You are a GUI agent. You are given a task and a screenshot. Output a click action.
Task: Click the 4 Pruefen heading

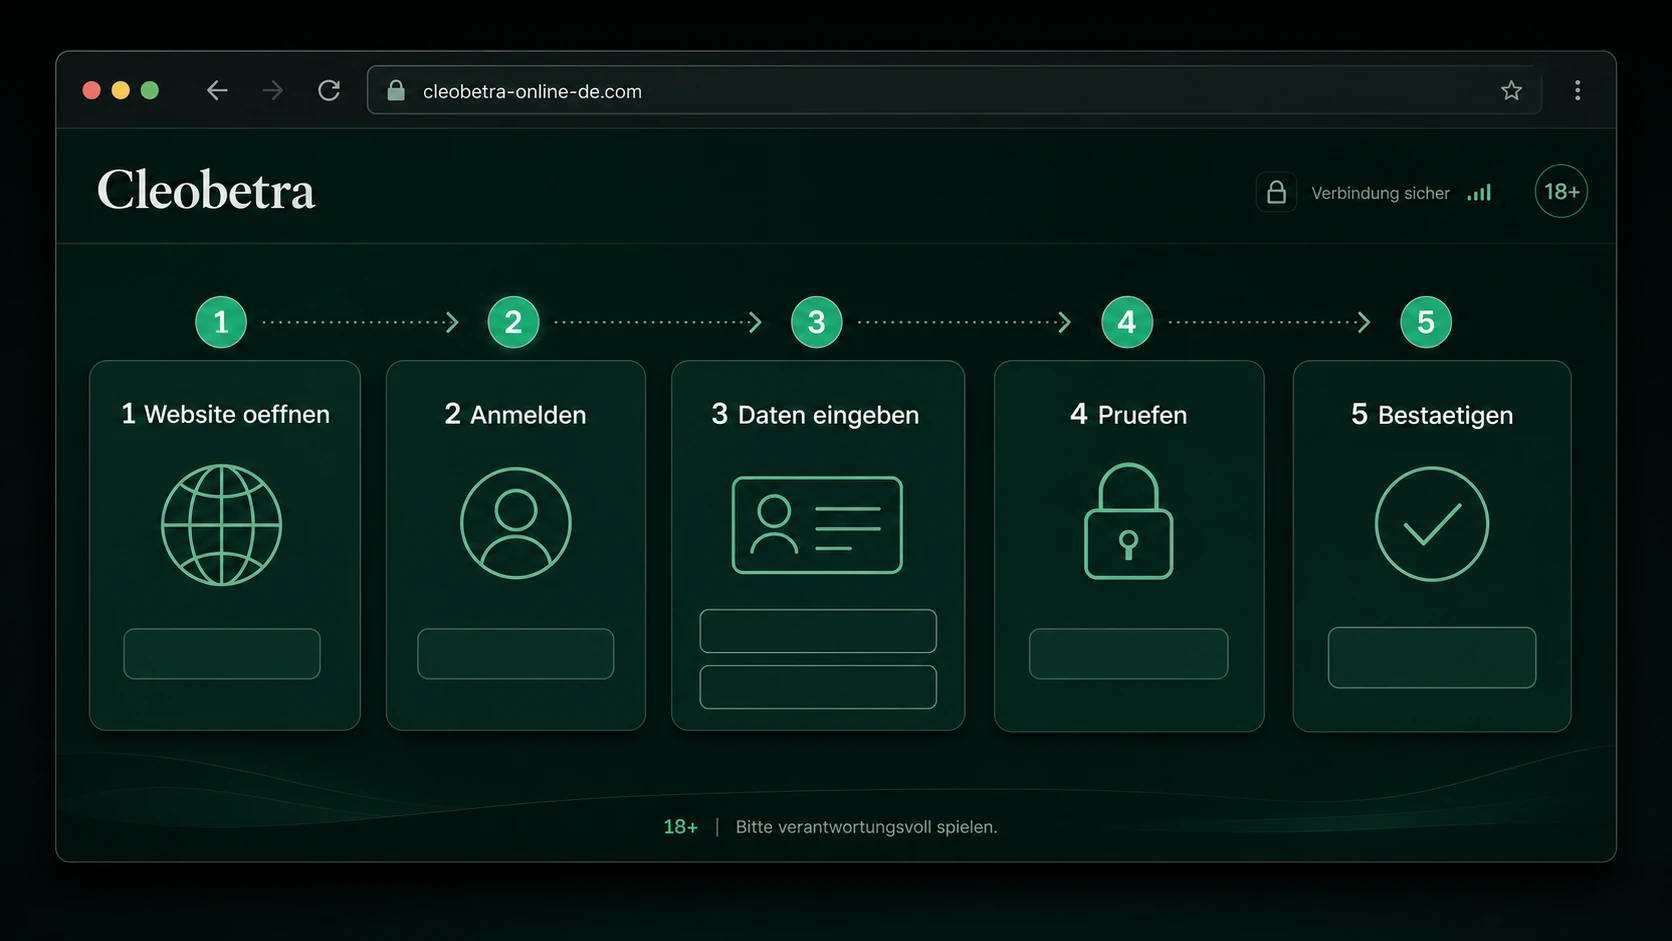point(1128,414)
